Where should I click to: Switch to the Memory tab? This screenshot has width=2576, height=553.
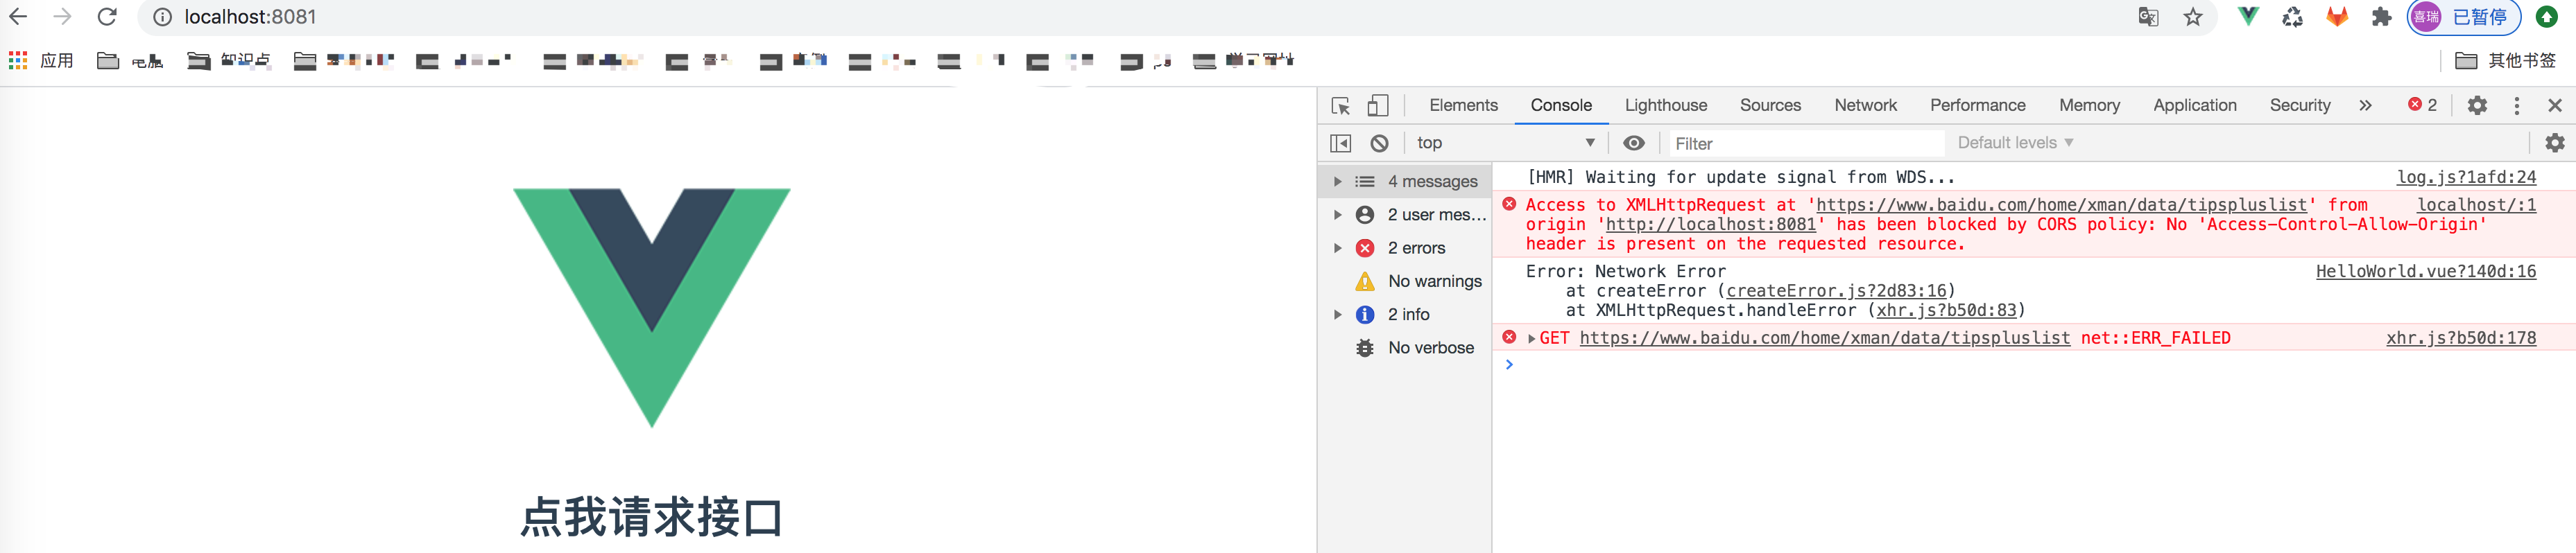pos(2089,105)
